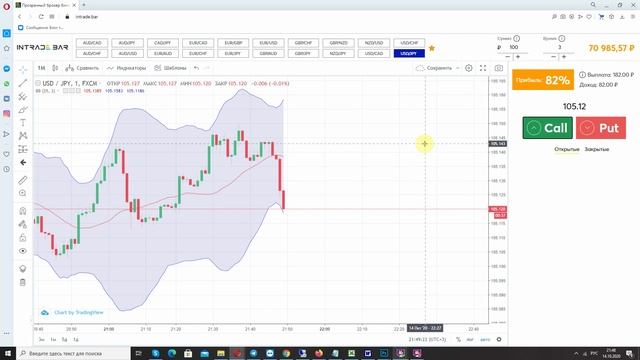
Task: Choose the EUR/GBP currency pair
Action: (233, 43)
